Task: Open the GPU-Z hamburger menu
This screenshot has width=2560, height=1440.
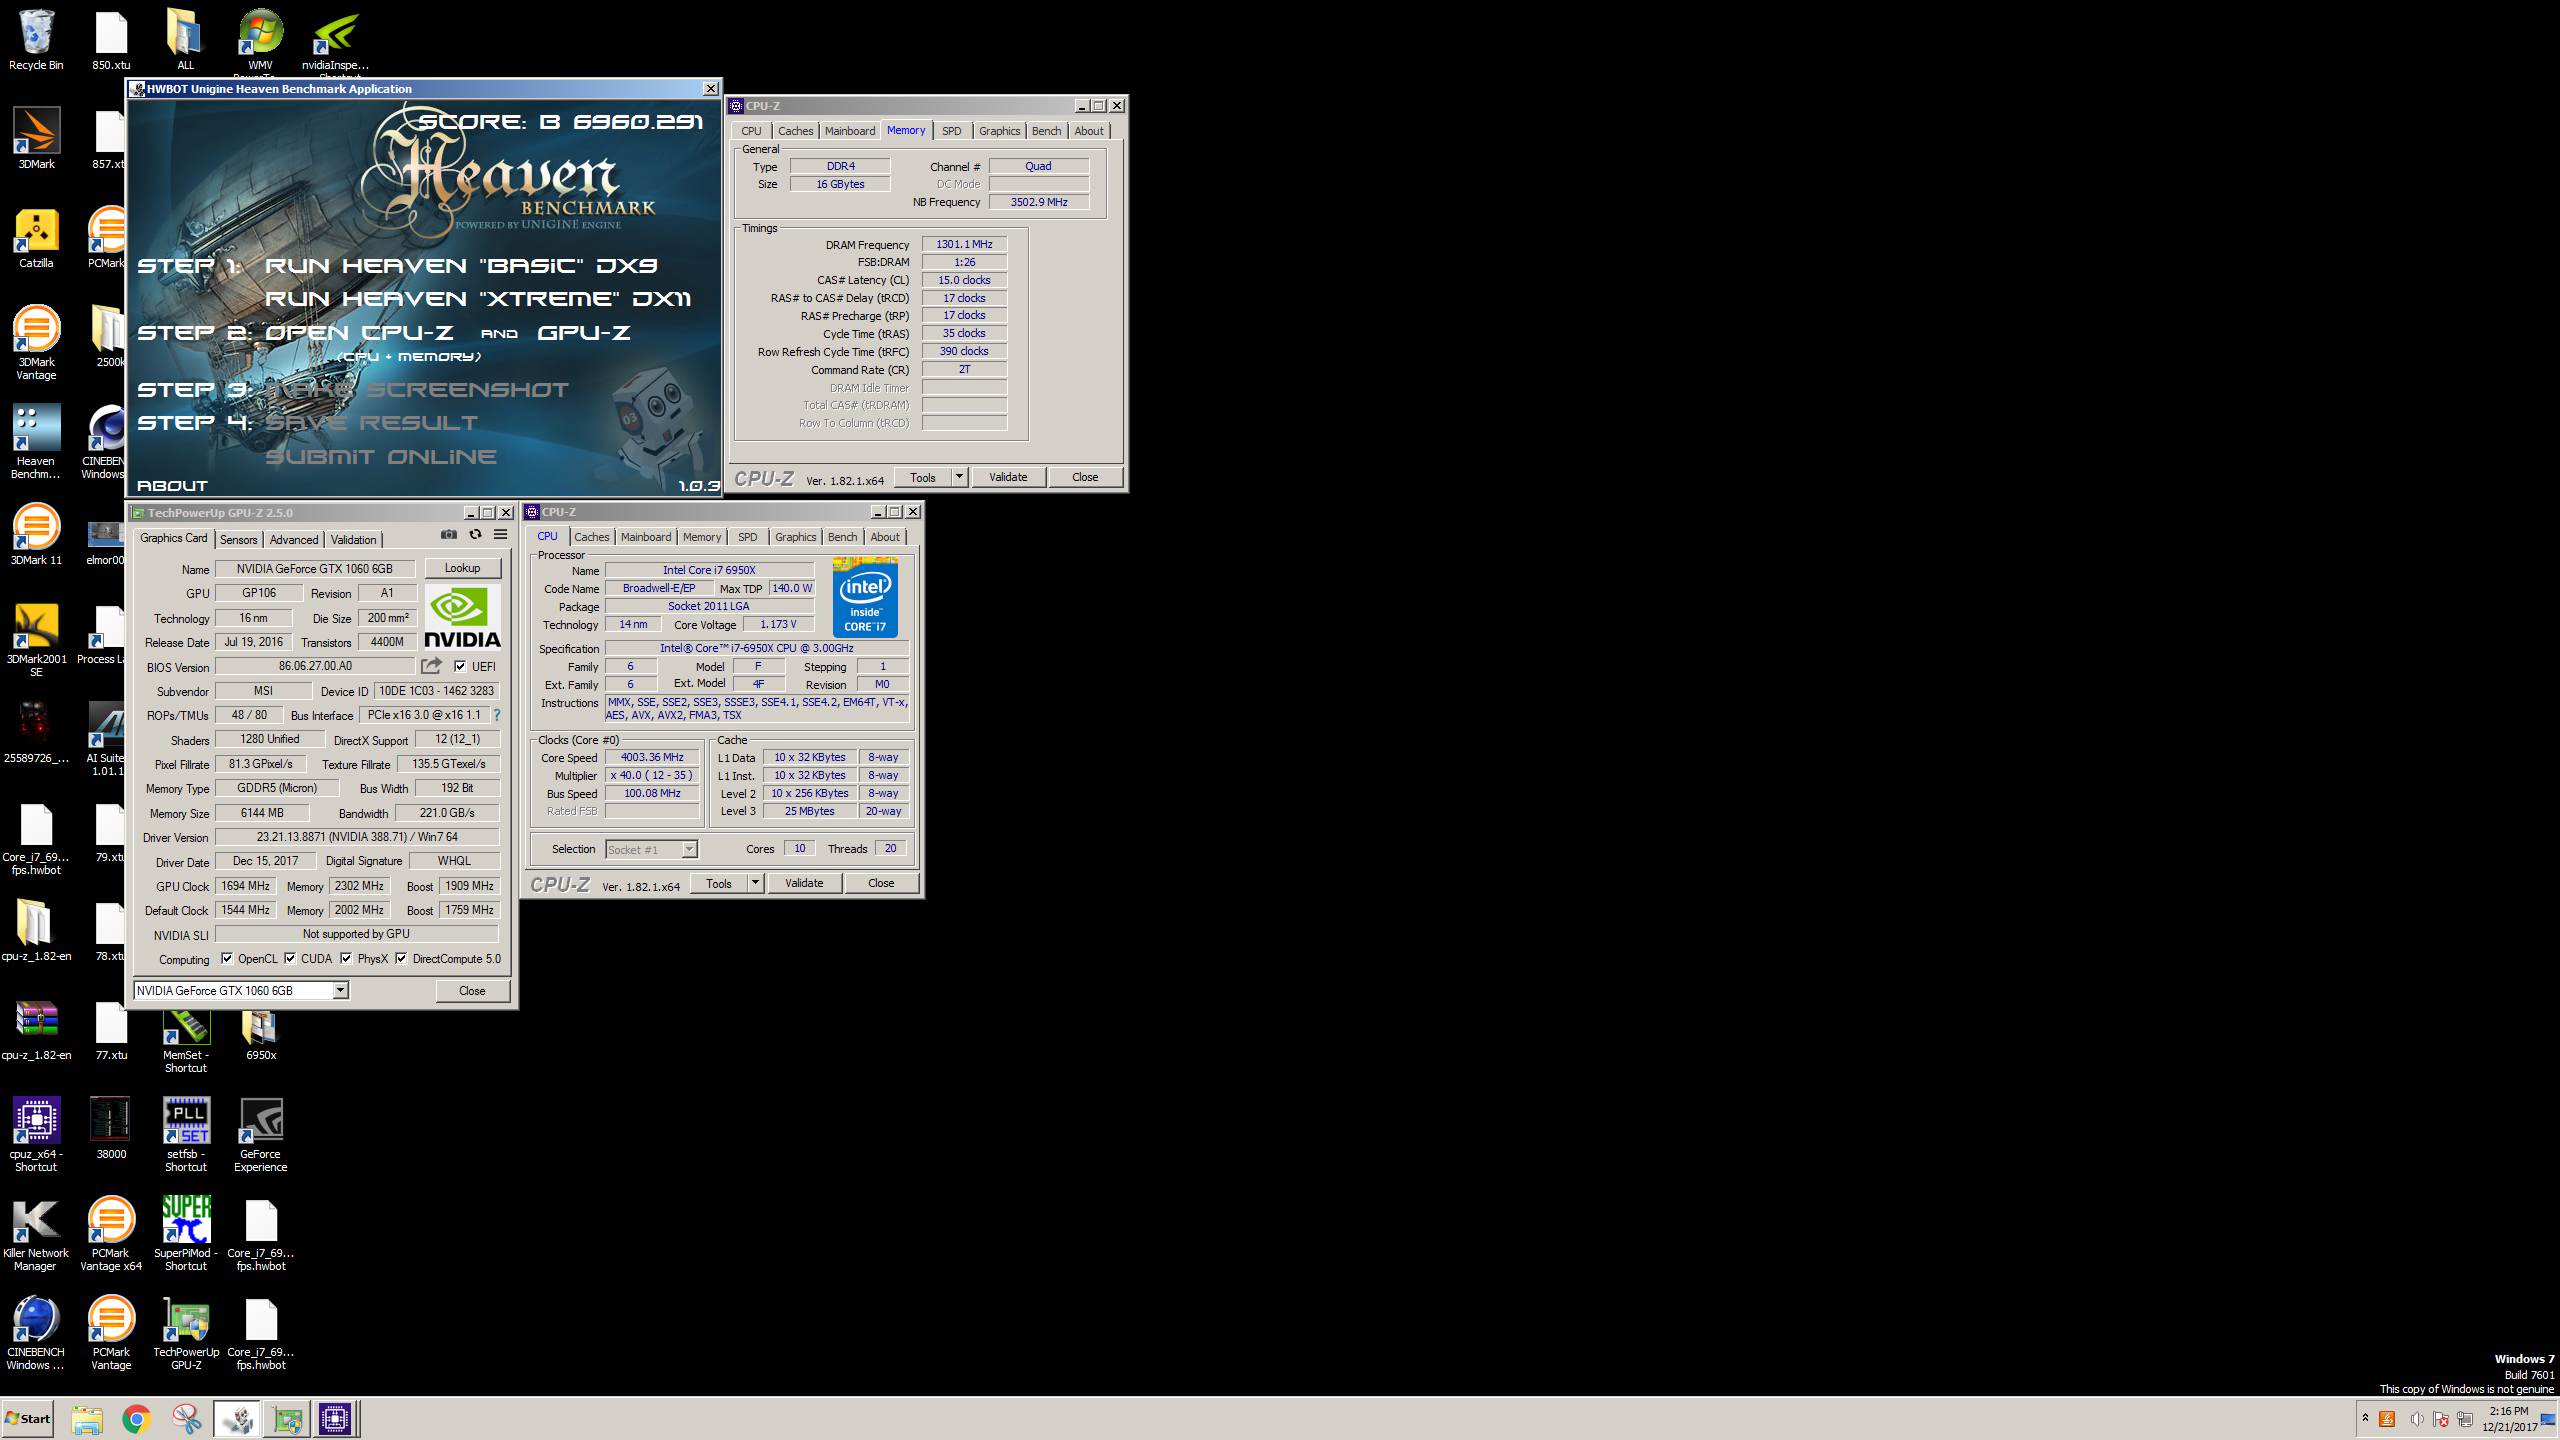Action: pyautogui.click(x=501, y=535)
